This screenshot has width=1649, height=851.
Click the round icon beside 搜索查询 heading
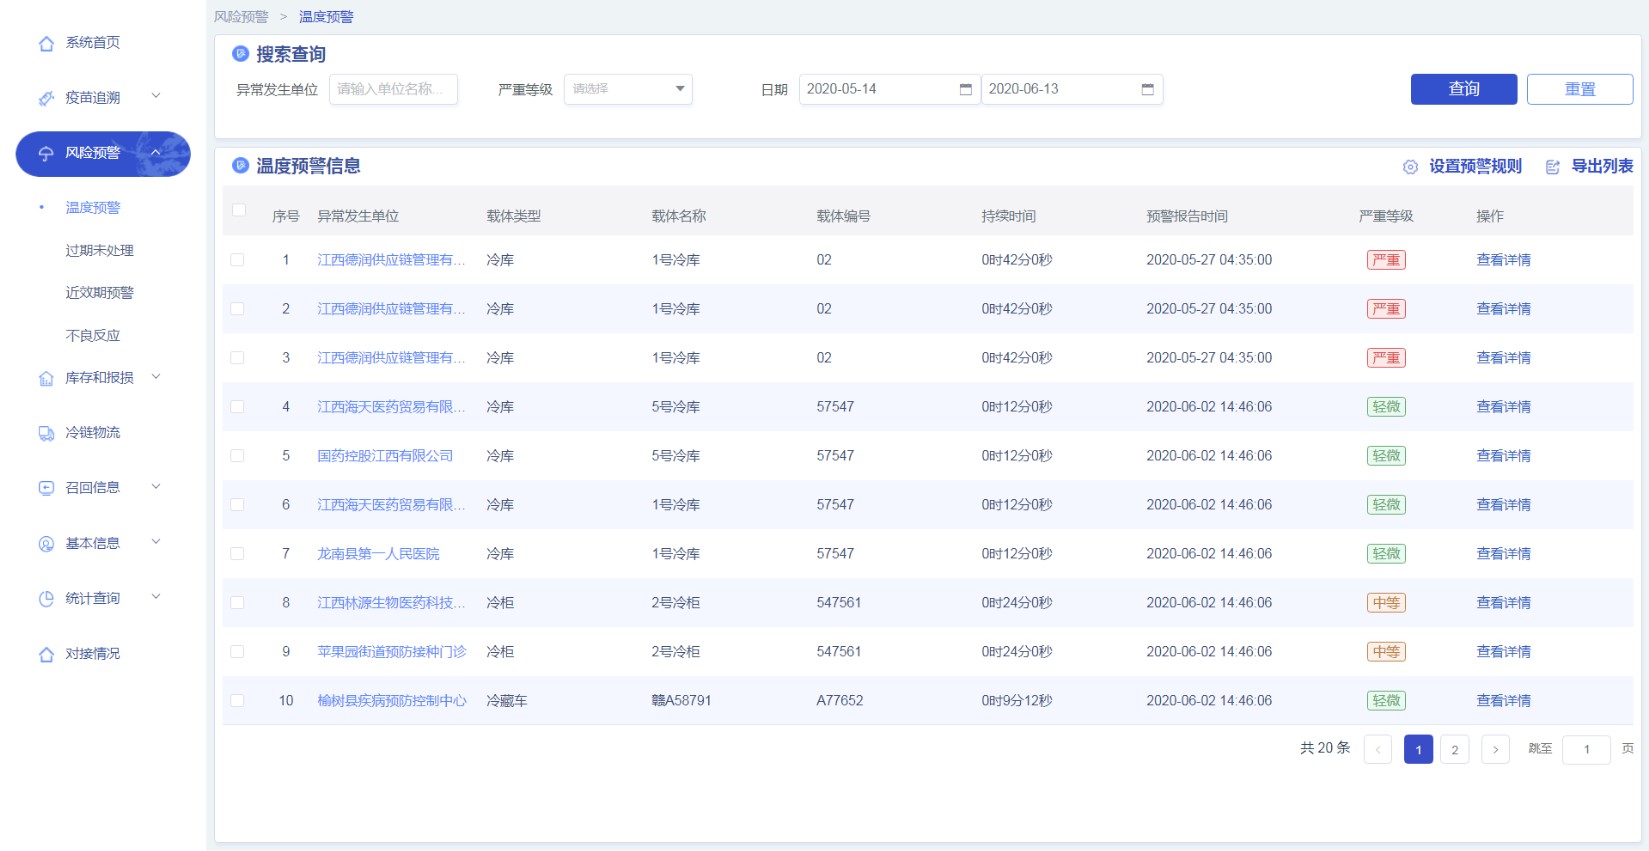(x=240, y=54)
